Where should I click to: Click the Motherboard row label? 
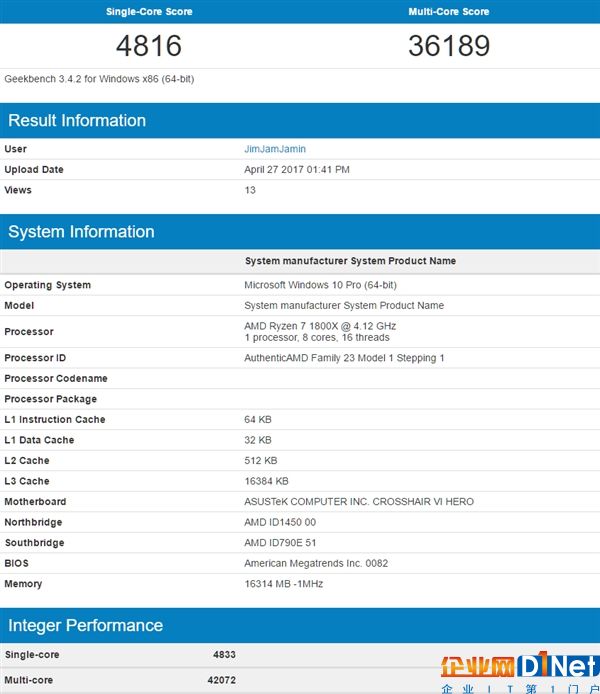click(35, 502)
